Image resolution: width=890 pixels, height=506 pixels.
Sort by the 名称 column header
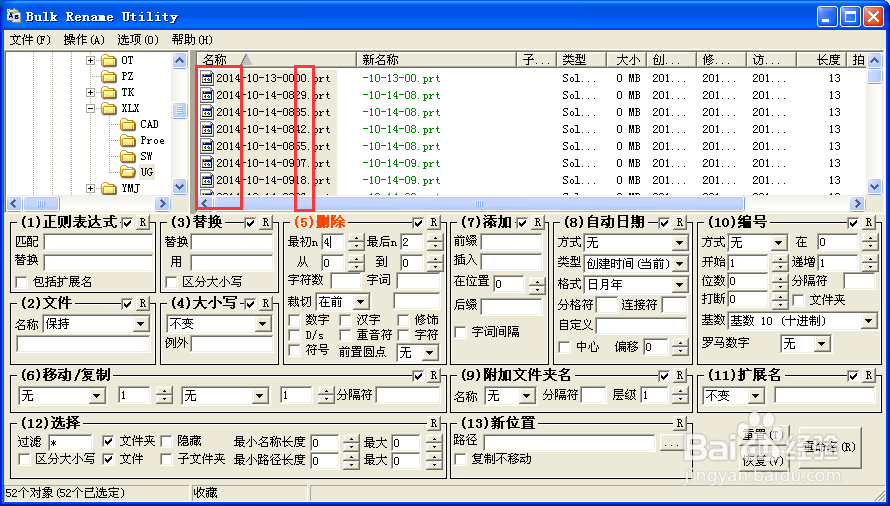[x=276, y=60]
